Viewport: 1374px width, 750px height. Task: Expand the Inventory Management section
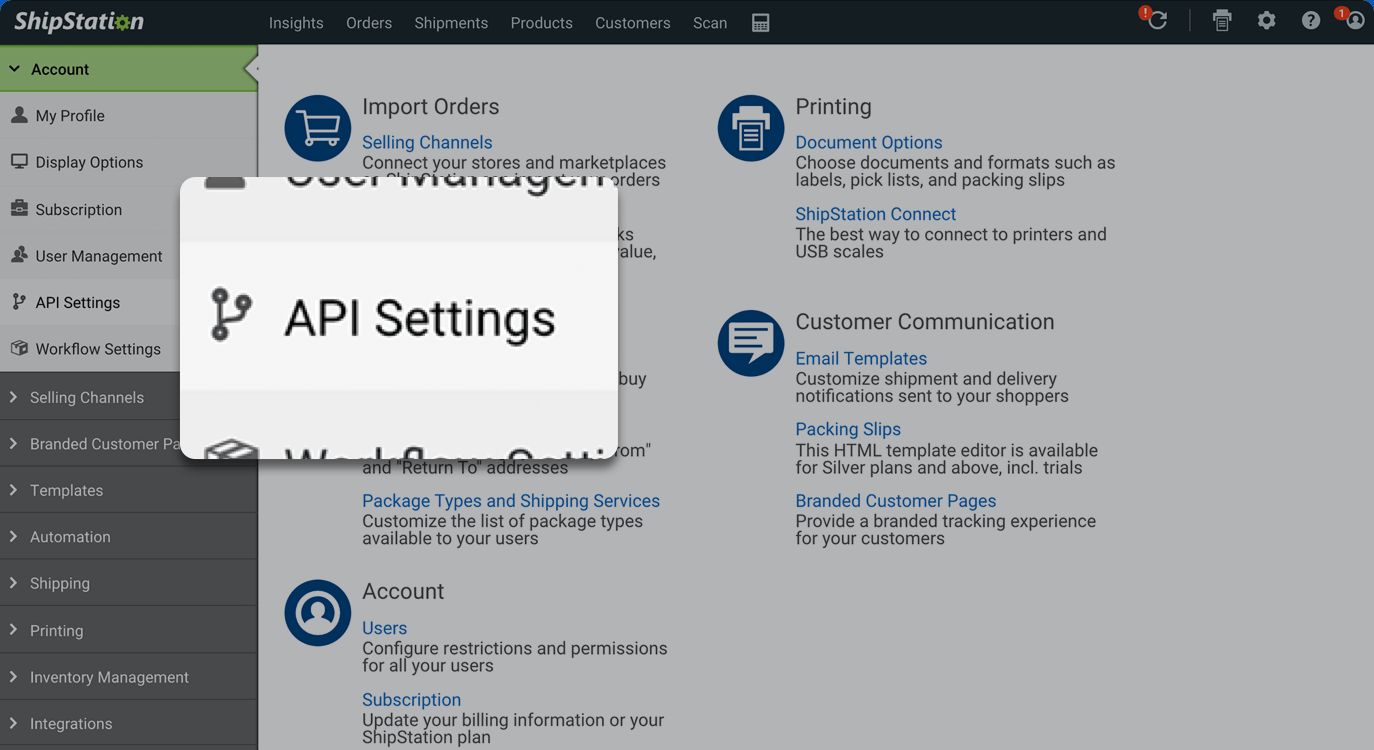pyautogui.click(x=129, y=677)
